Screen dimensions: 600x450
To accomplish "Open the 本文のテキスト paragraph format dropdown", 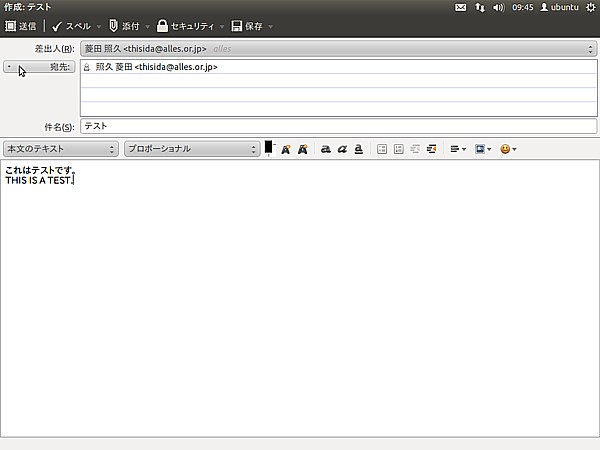I will coord(61,148).
